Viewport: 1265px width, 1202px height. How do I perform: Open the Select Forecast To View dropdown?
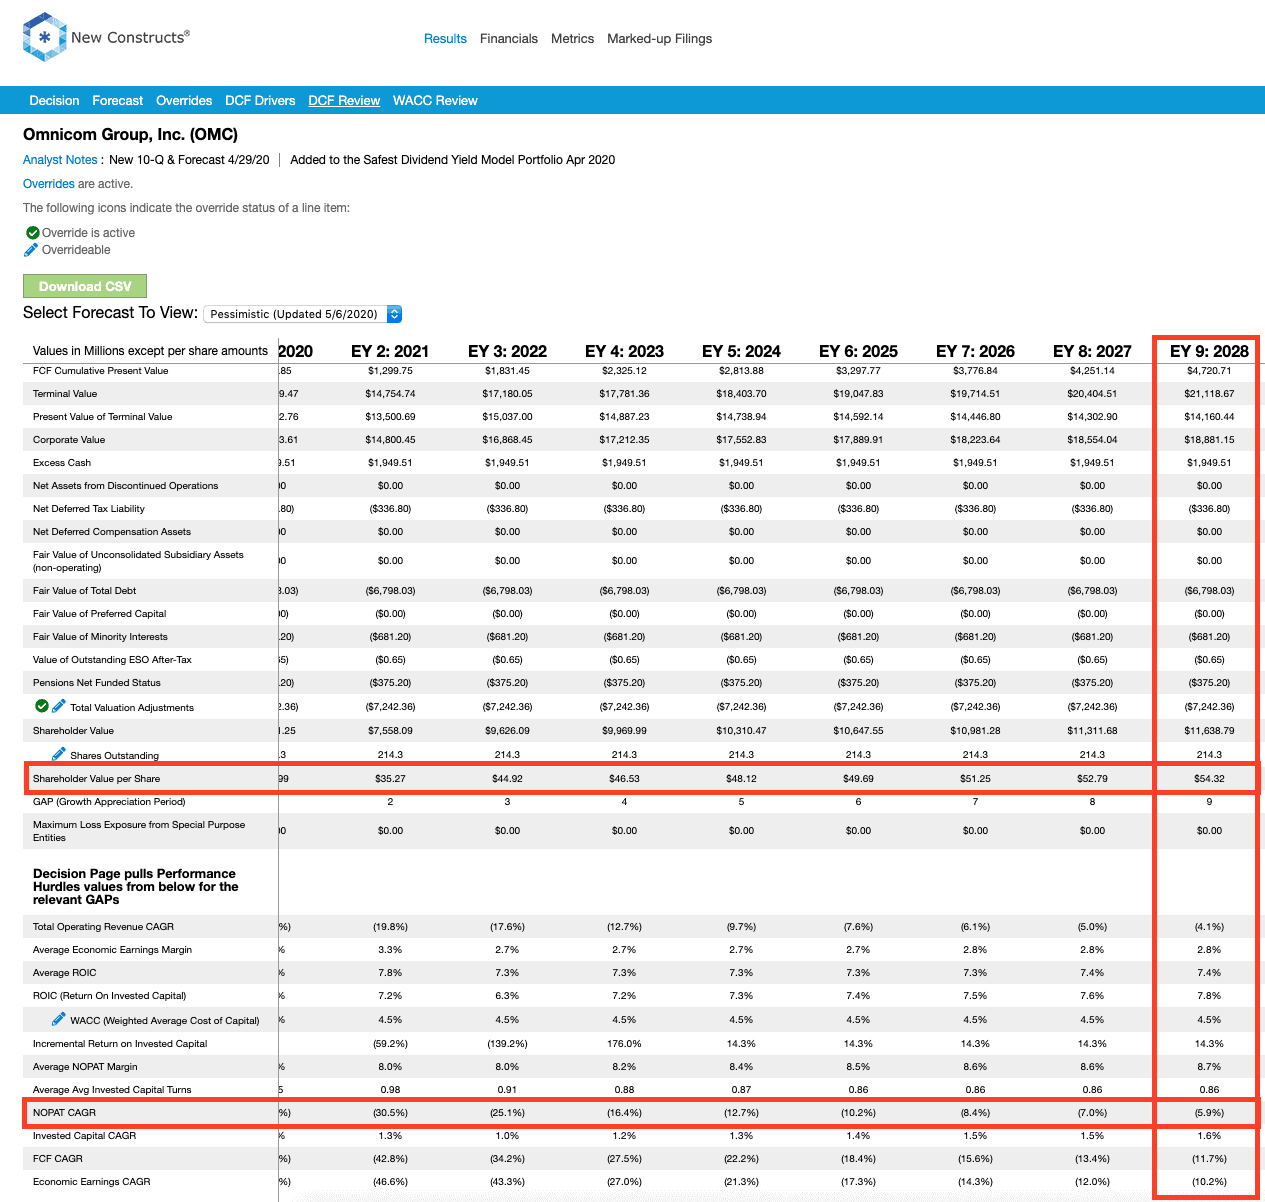(303, 314)
